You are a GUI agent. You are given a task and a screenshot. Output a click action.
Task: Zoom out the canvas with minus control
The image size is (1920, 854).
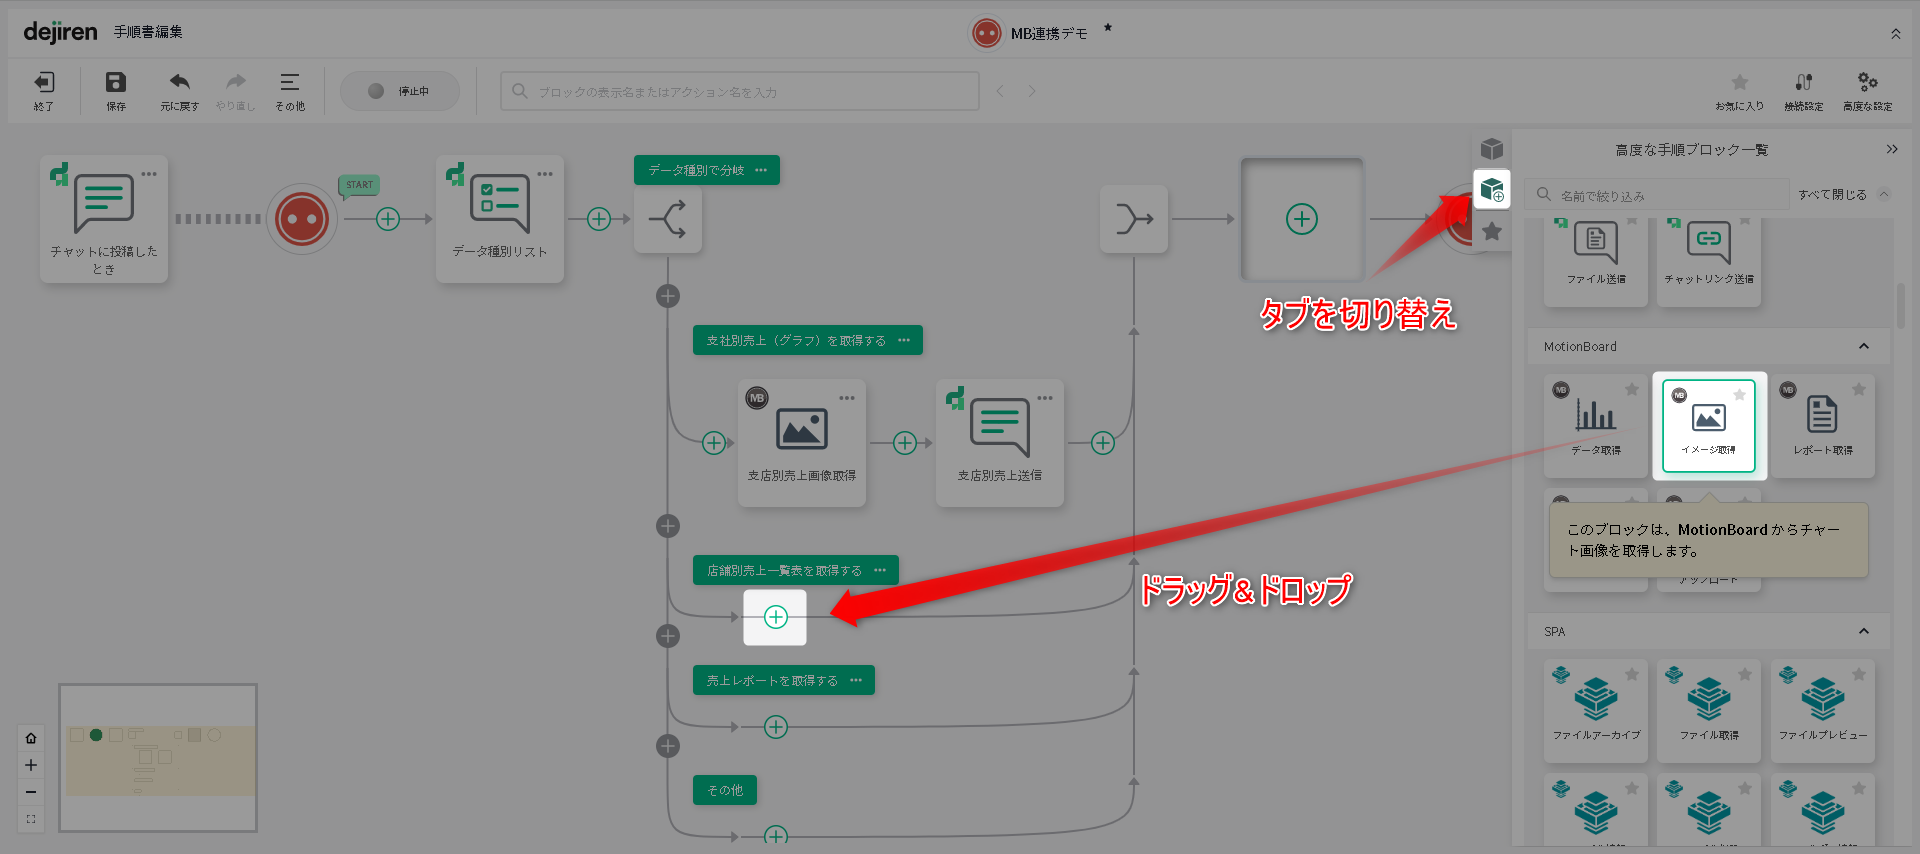31,792
